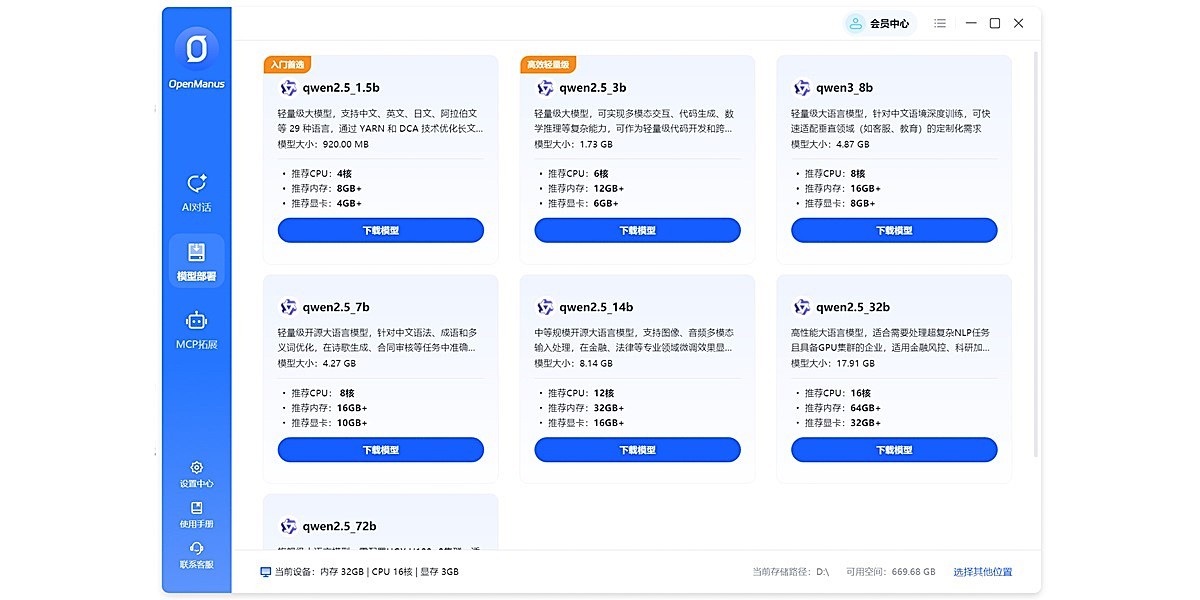Open the AI对话 chat section
The image size is (1200, 600).
196,185
